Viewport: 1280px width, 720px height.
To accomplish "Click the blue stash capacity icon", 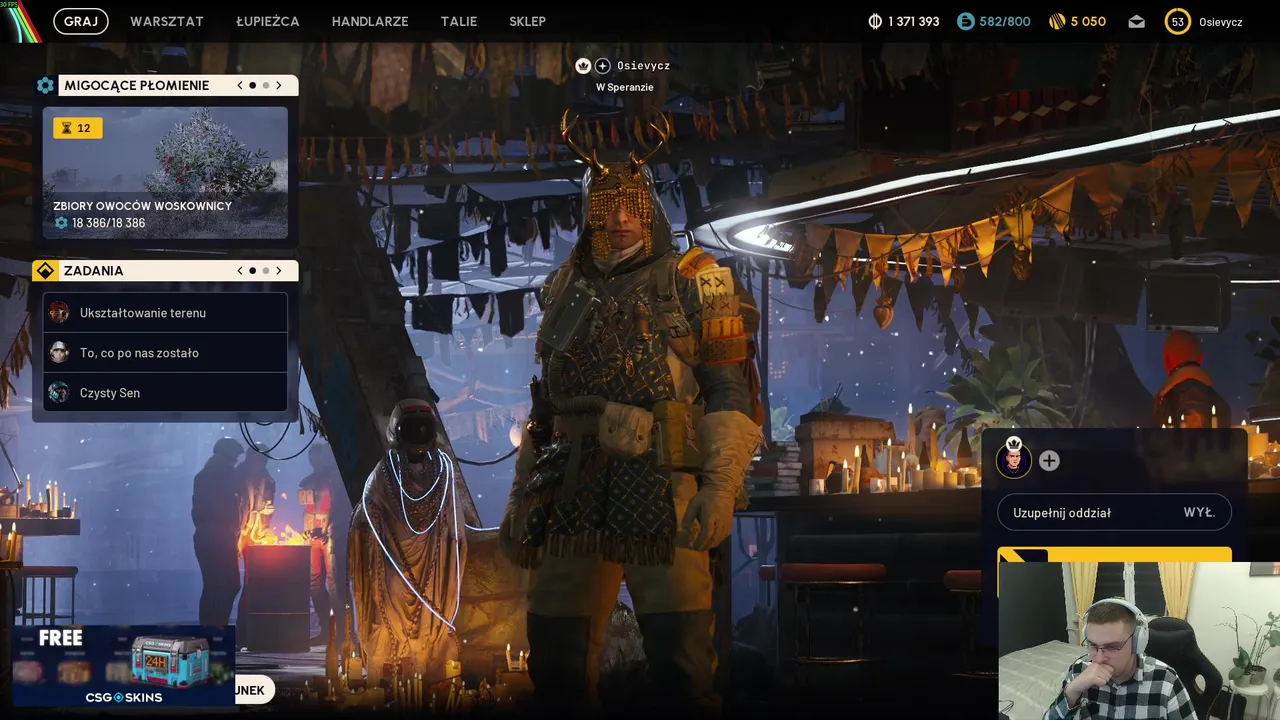I will (x=965, y=21).
